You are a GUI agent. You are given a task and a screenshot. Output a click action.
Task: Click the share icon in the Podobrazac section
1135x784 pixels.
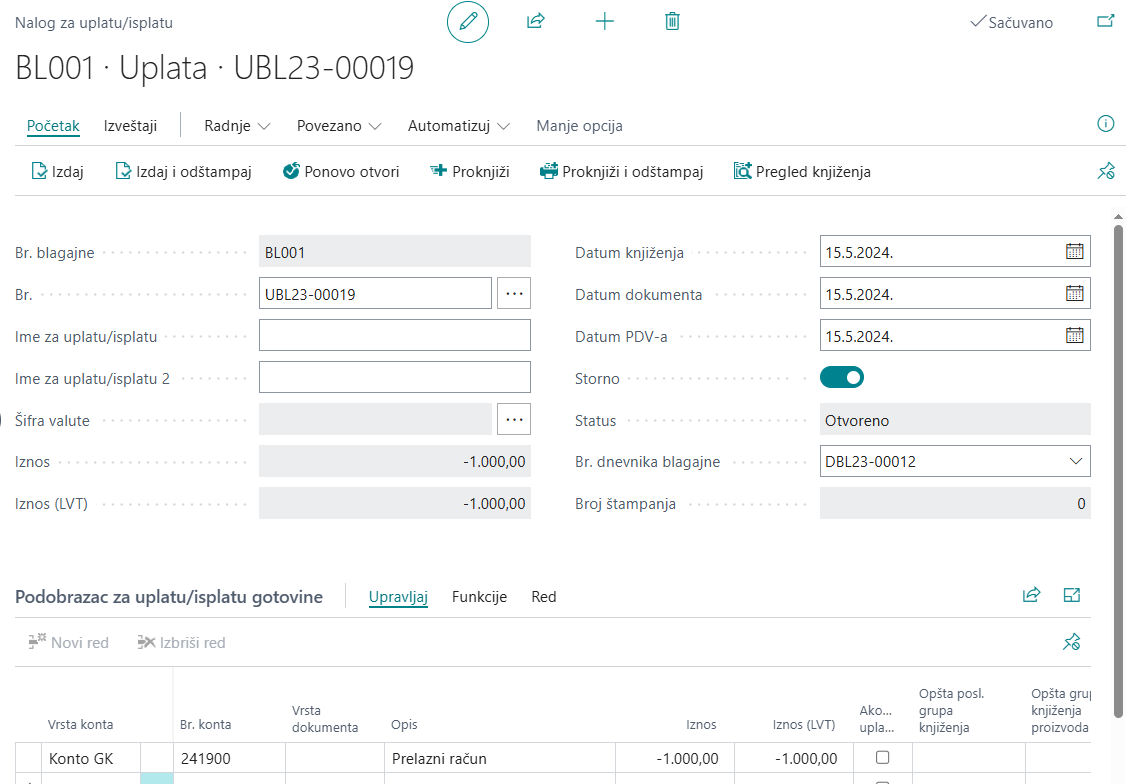coord(1031,595)
